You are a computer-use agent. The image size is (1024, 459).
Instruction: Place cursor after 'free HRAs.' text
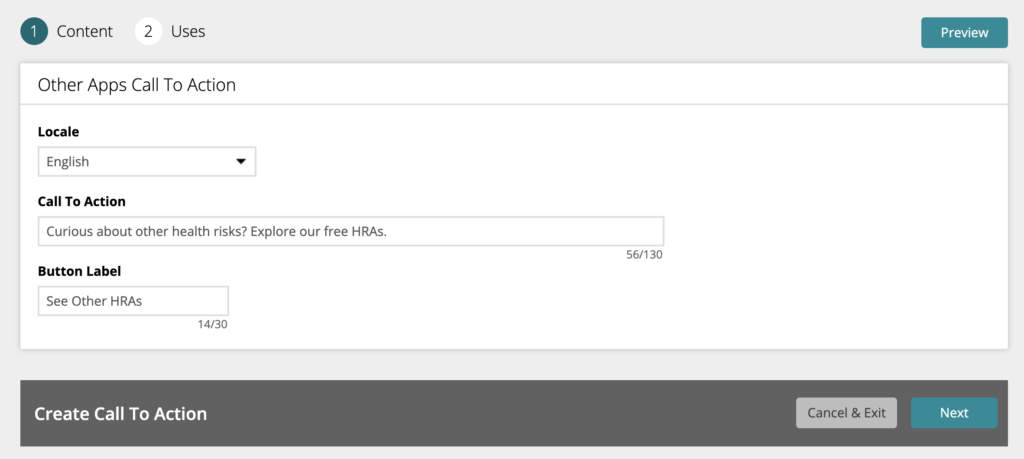click(x=389, y=231)
